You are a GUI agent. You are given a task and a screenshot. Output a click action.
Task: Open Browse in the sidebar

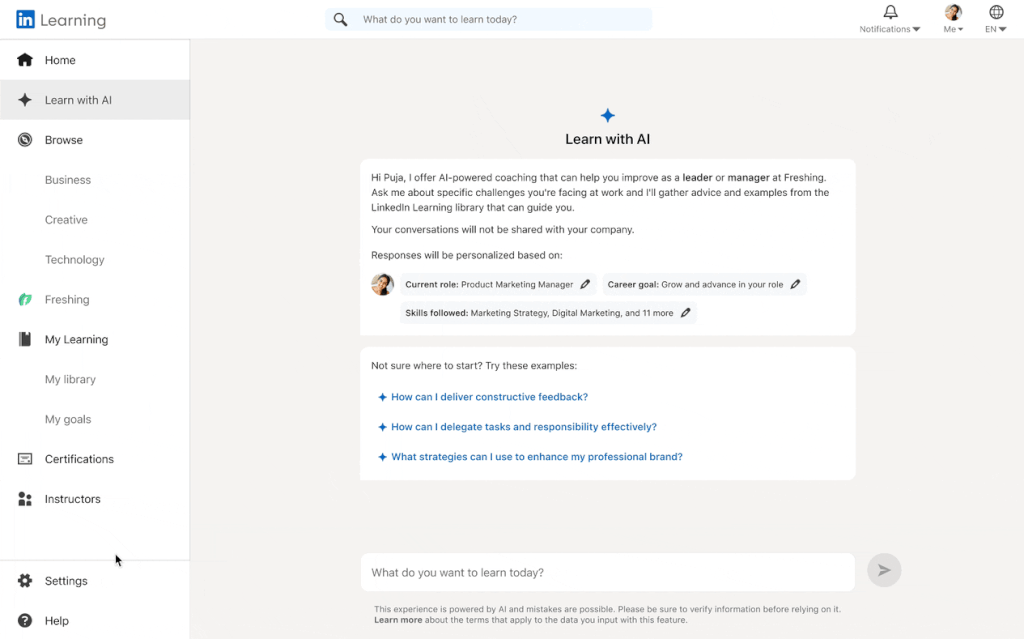point(95,140)
